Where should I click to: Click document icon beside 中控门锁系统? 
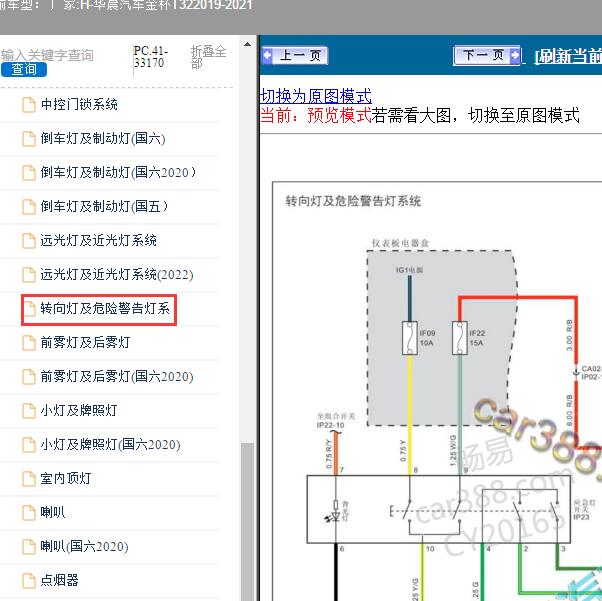pyautogui.click(x=29, y=105)
